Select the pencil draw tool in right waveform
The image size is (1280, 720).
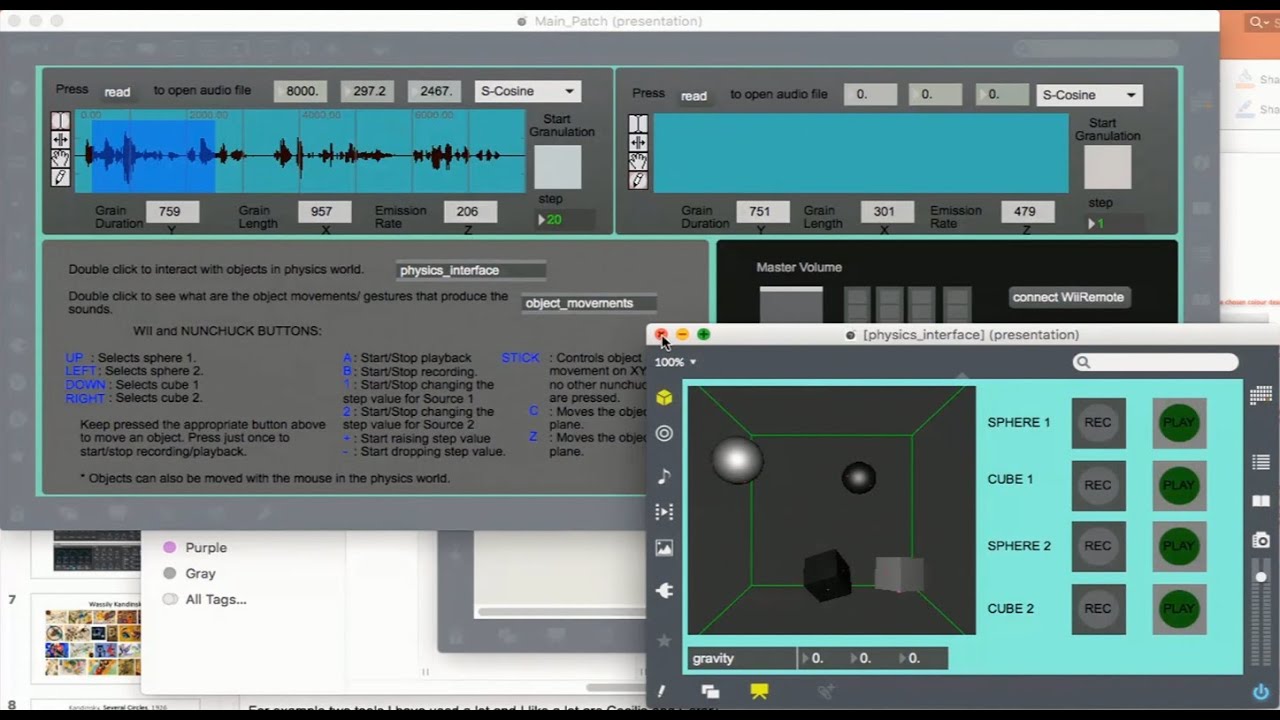tap(637, 180)
